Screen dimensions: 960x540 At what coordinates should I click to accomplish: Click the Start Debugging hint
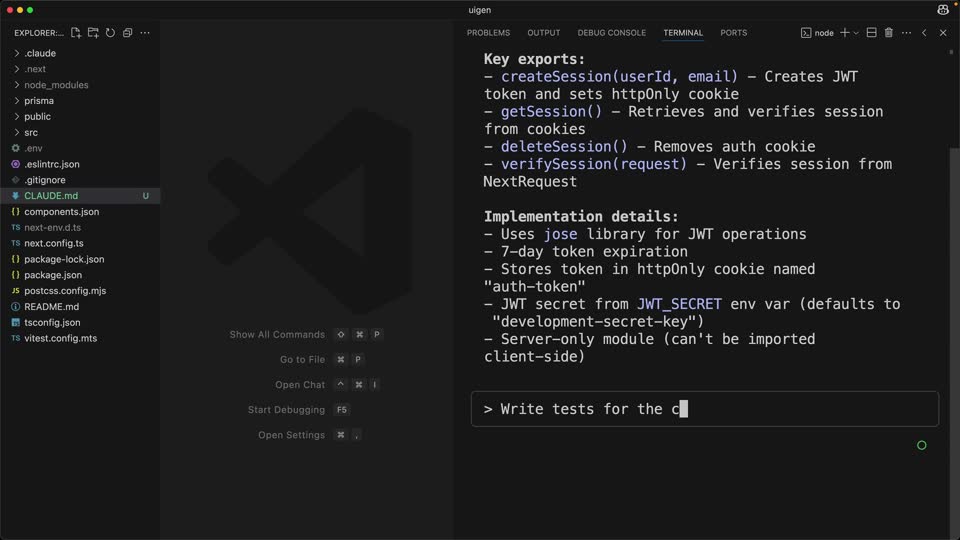point(299,410)
